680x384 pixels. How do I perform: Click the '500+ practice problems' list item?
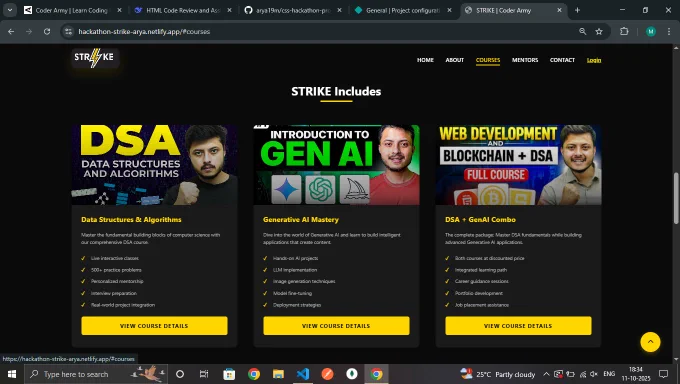coord(116,270)
